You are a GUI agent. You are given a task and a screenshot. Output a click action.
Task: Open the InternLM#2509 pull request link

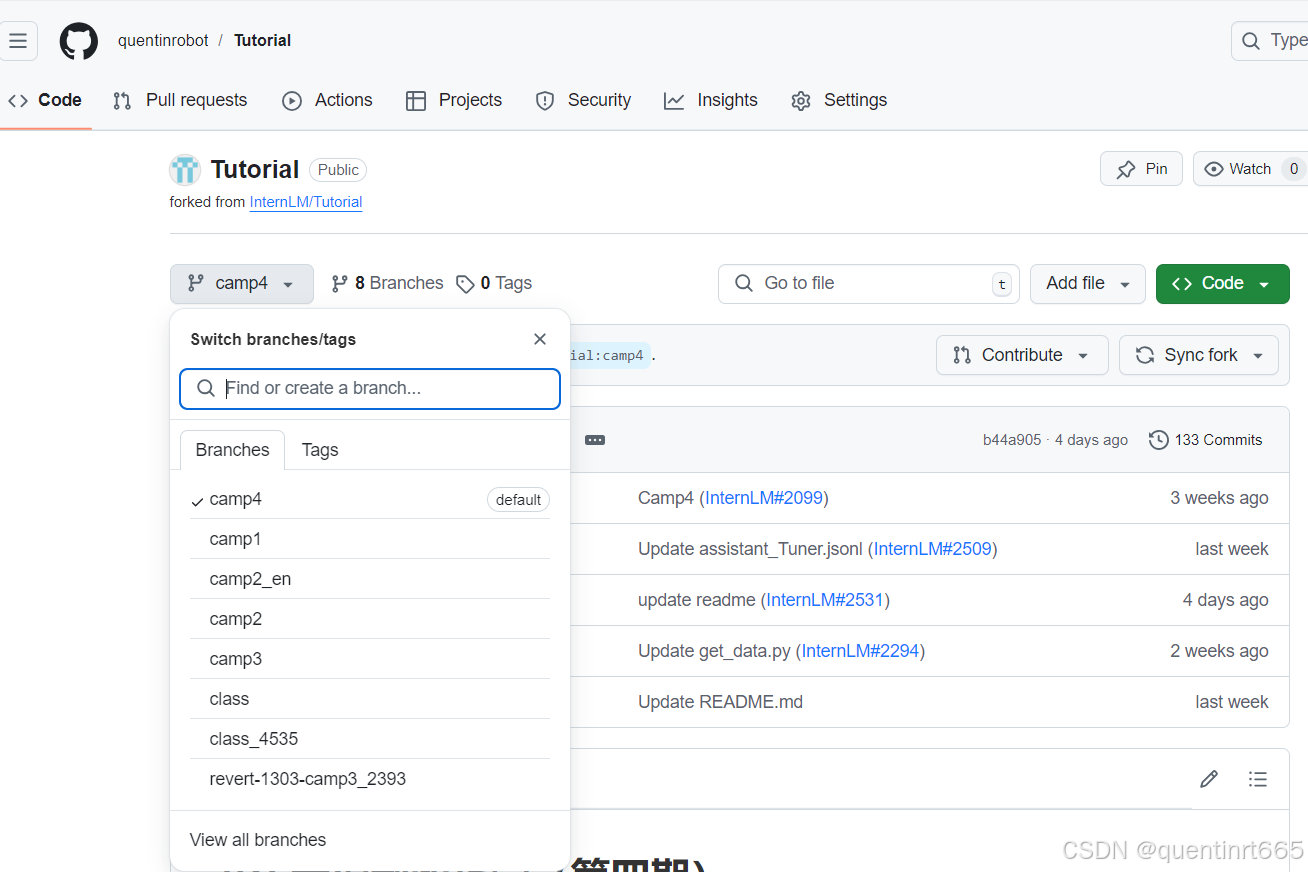tap(933, 549)
